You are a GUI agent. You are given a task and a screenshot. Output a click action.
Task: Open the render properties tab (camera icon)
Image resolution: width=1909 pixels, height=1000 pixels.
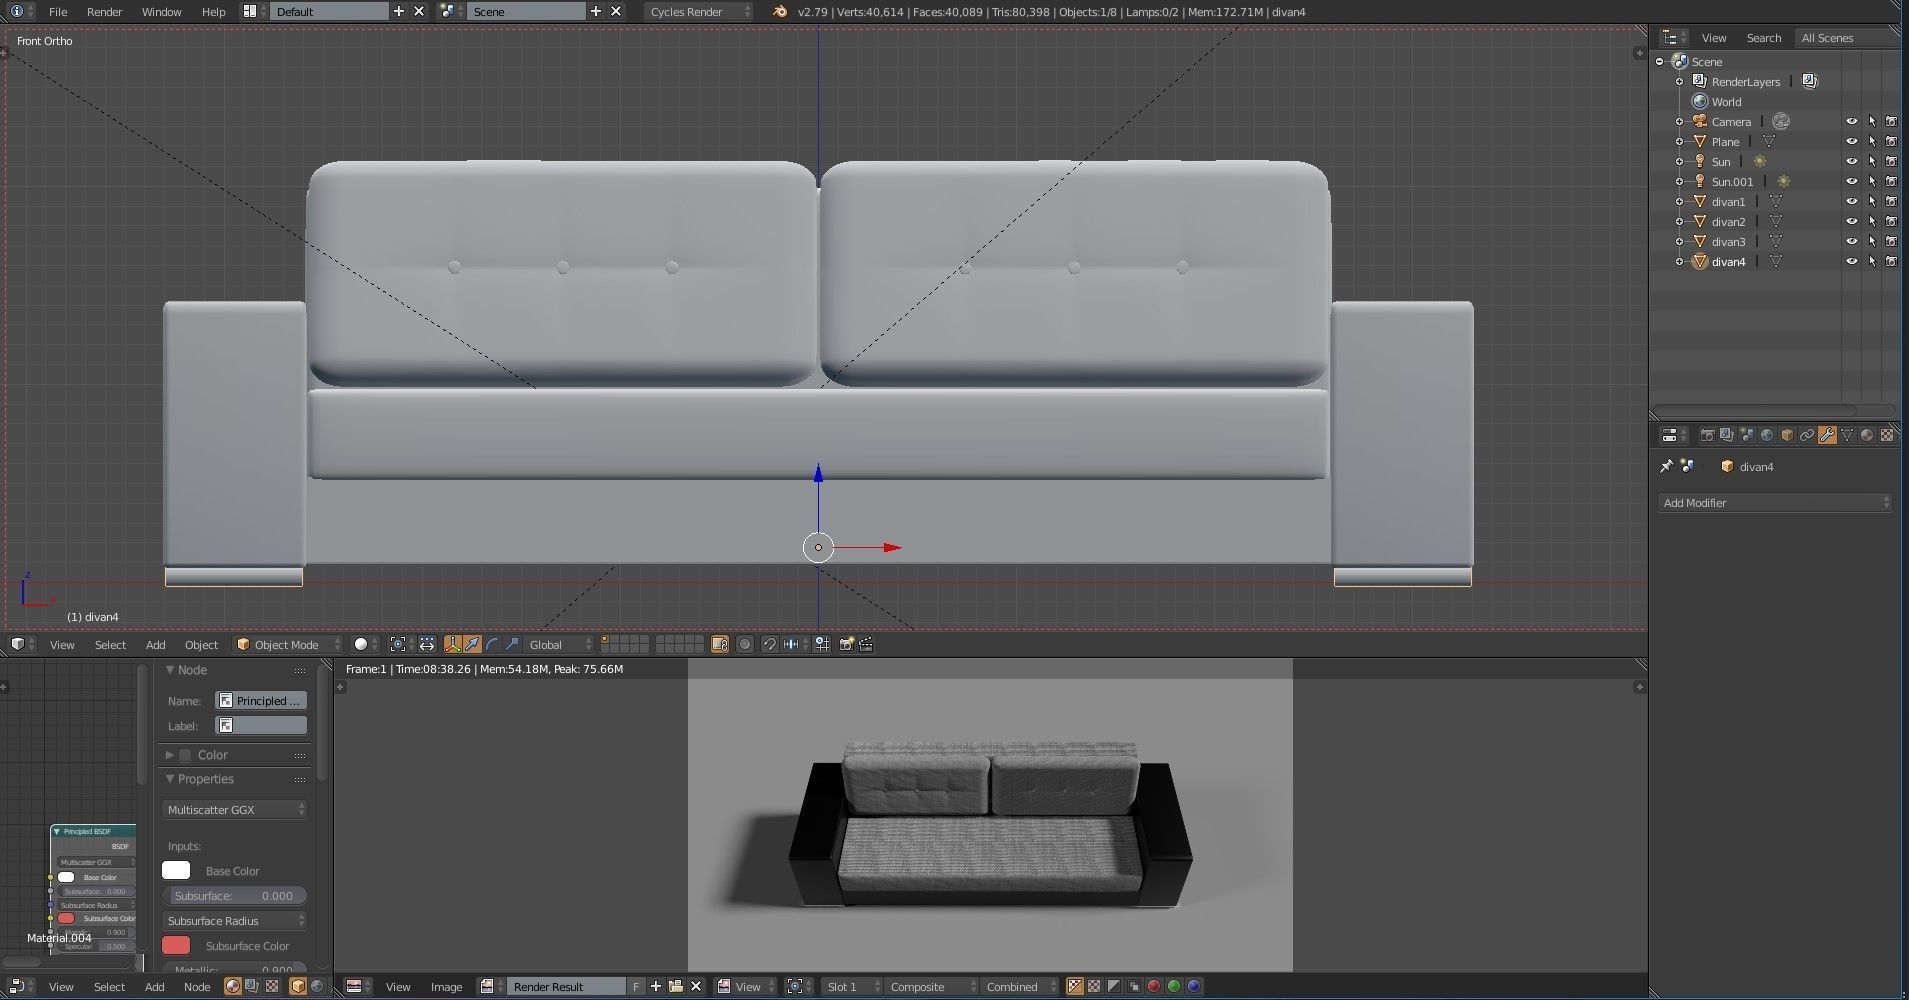tap(1708, 435)
